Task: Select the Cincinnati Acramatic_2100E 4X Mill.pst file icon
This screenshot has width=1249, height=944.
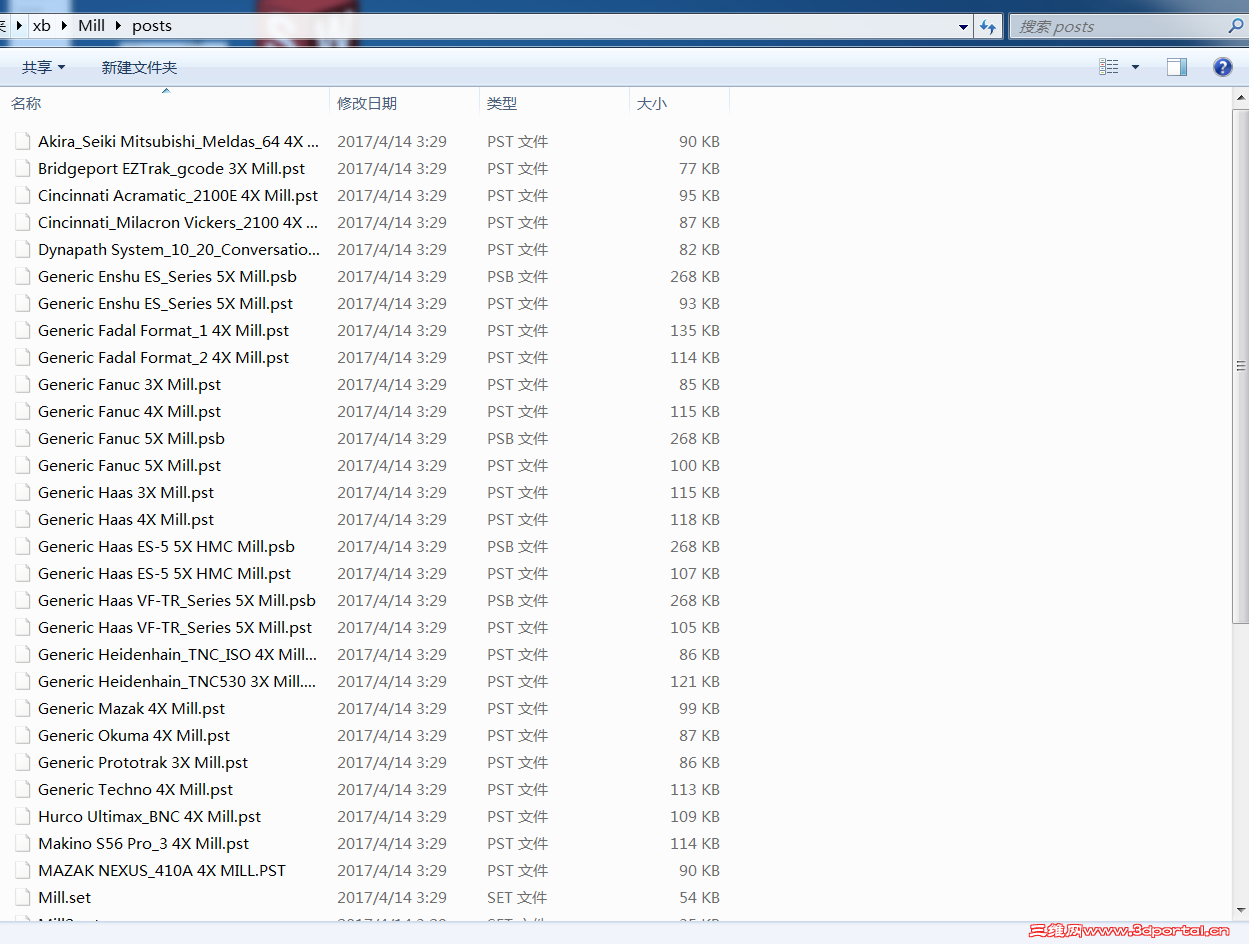Action: tap(22, 195)
